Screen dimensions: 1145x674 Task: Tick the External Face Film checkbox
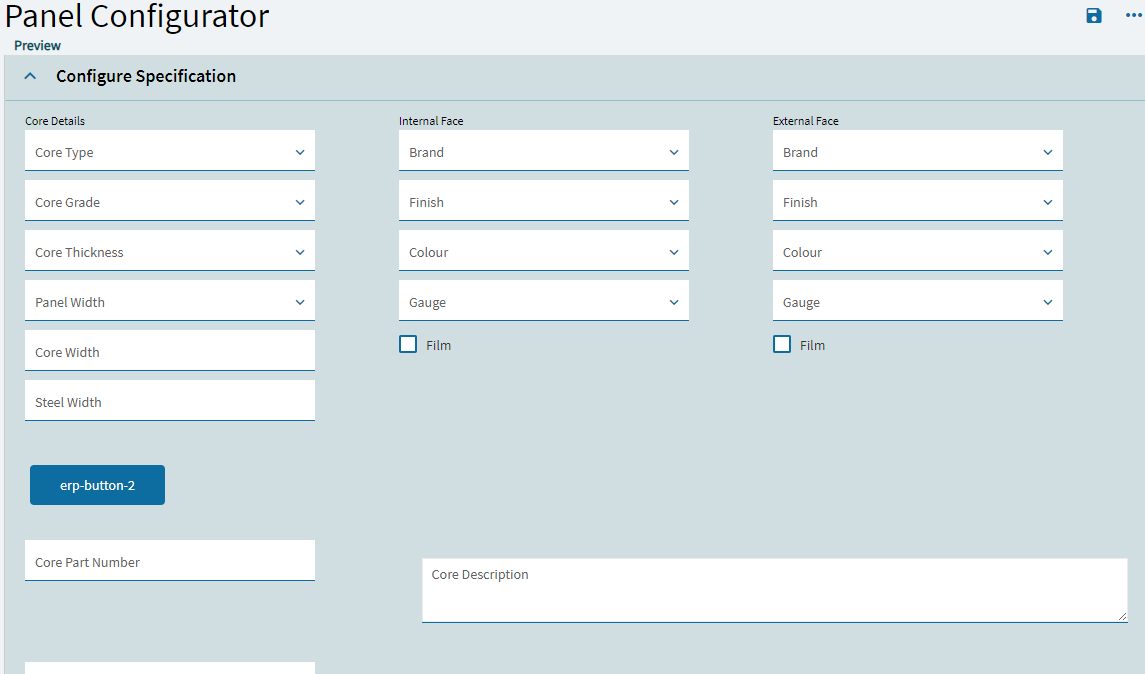point(782,344)
